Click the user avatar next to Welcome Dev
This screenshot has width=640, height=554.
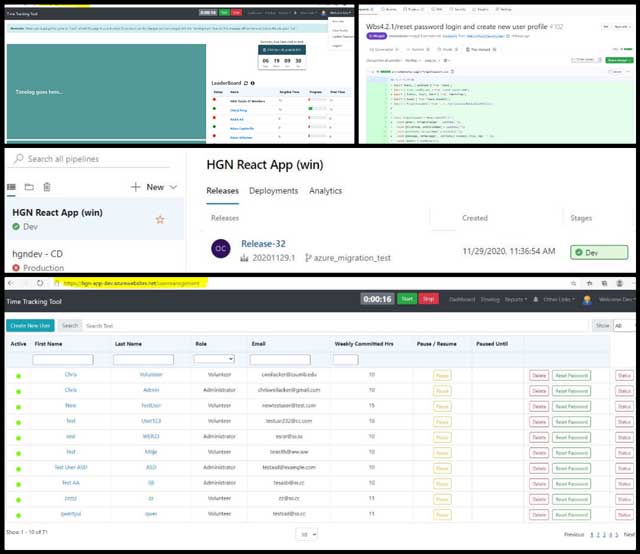(587, 298)
